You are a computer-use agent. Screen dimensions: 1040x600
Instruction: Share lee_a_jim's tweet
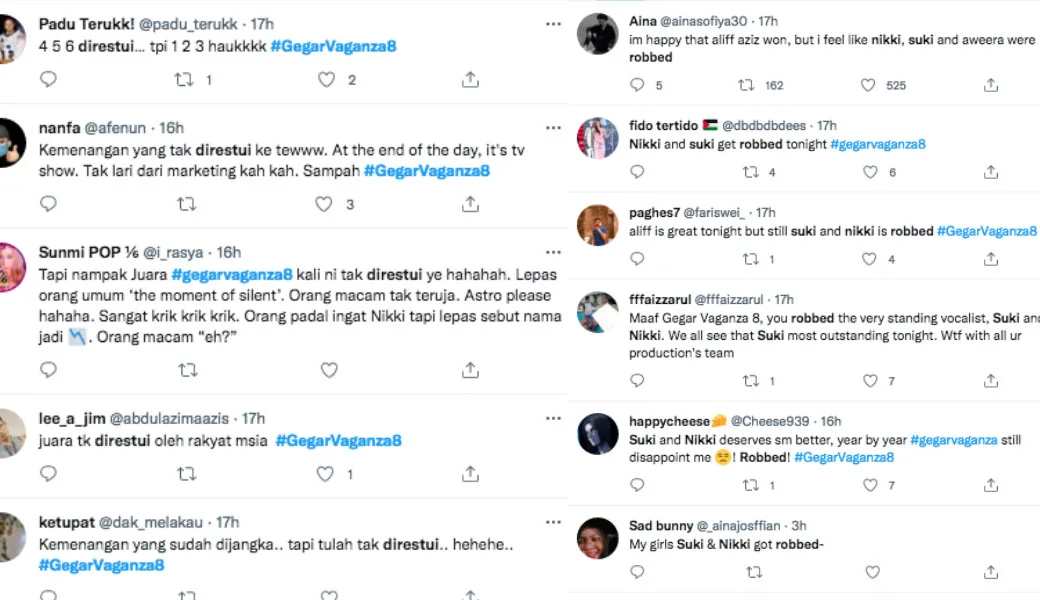click(470, 473)
